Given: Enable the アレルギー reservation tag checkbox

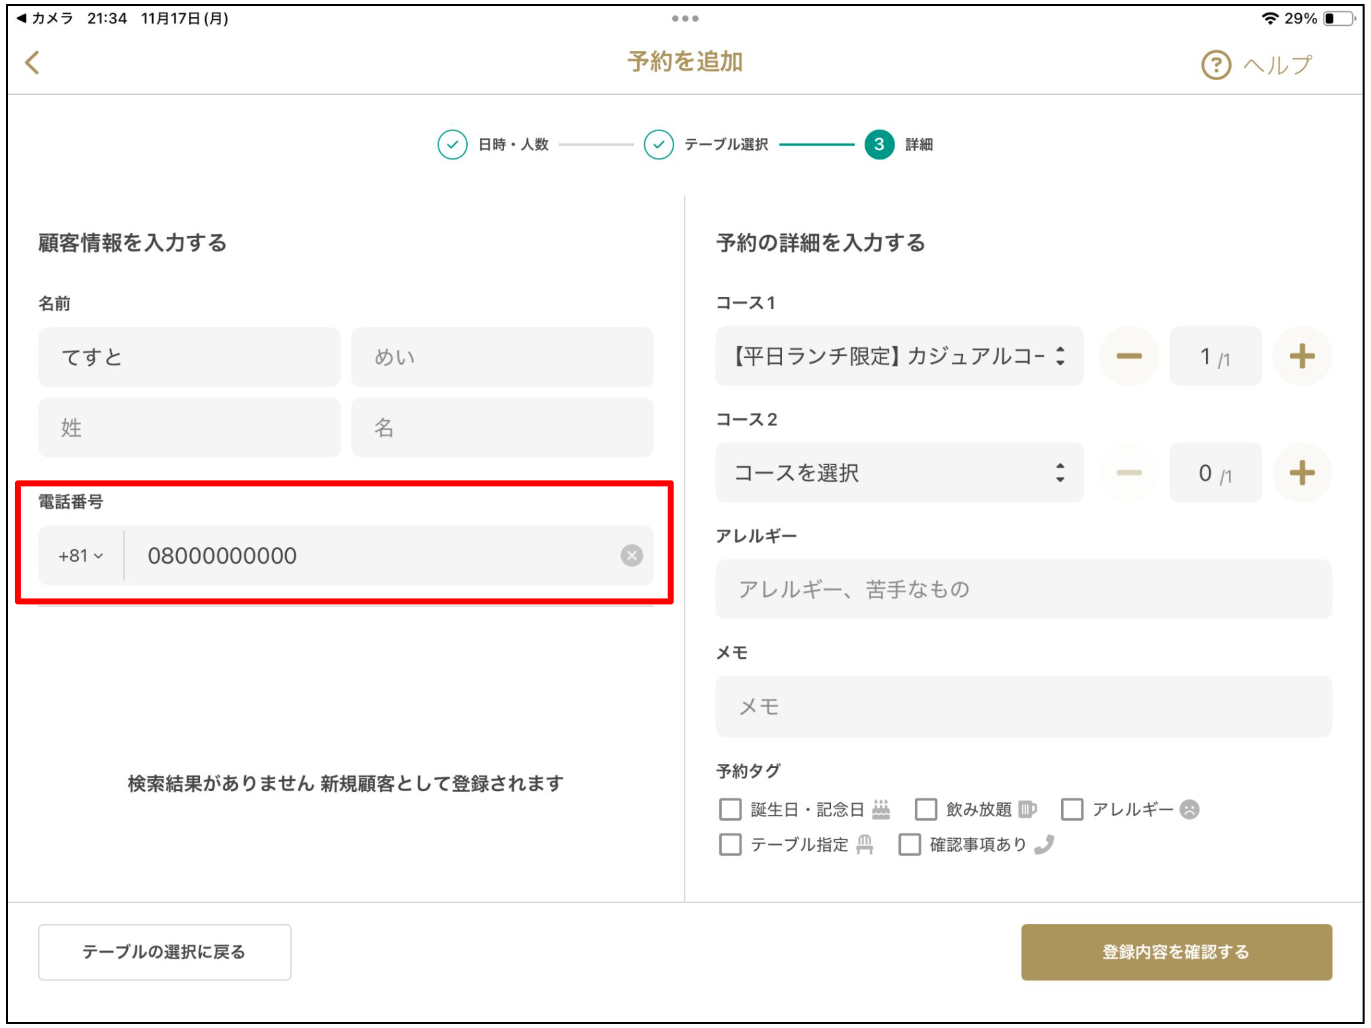Looking at the screenshot, I should pos(1071,811).
